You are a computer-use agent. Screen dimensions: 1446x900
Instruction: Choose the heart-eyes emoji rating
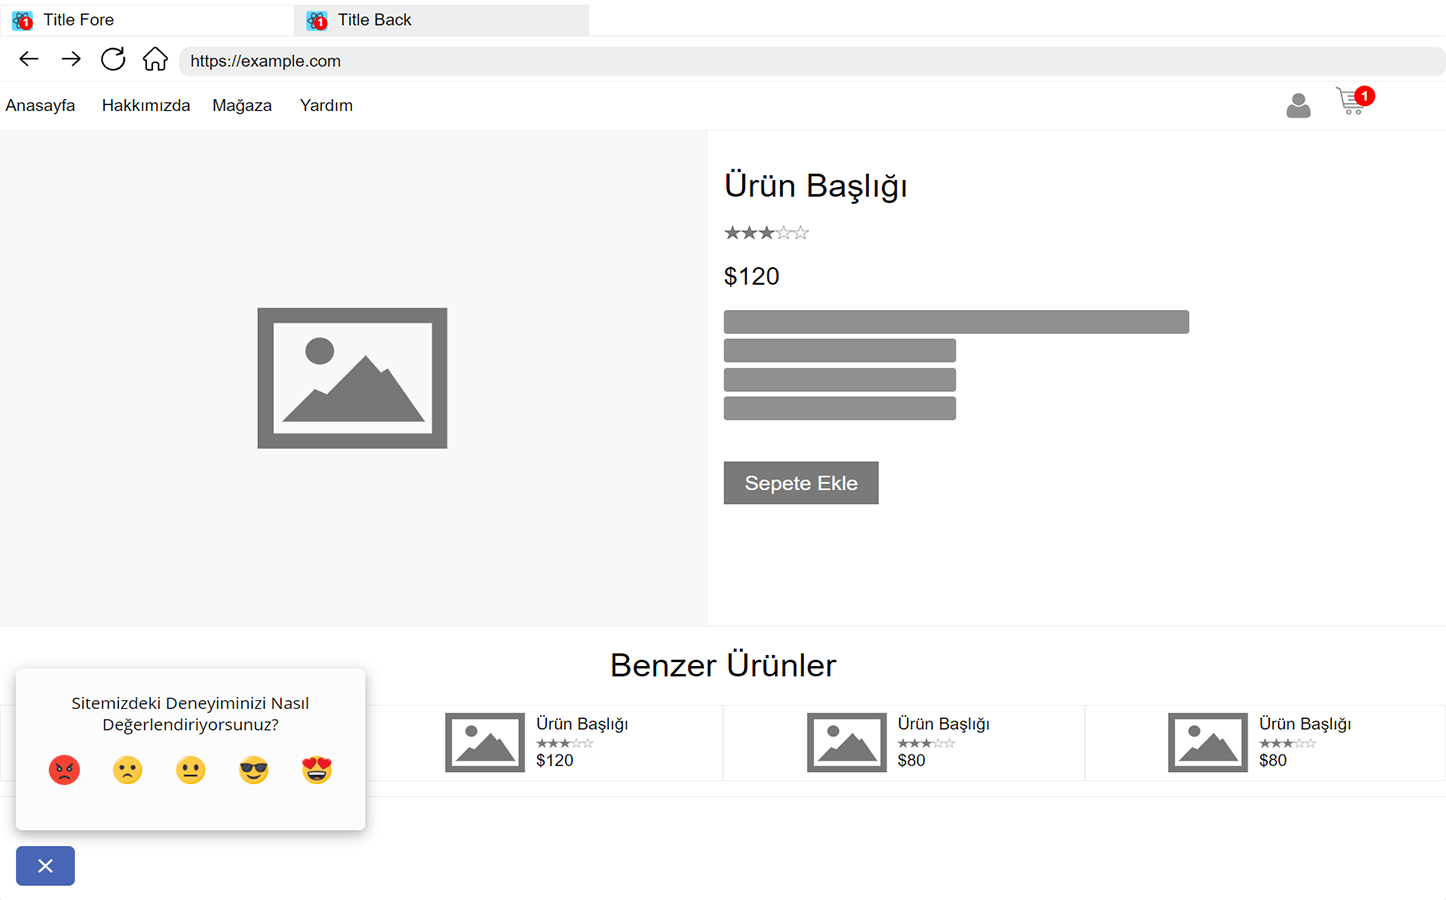[317, 770]
